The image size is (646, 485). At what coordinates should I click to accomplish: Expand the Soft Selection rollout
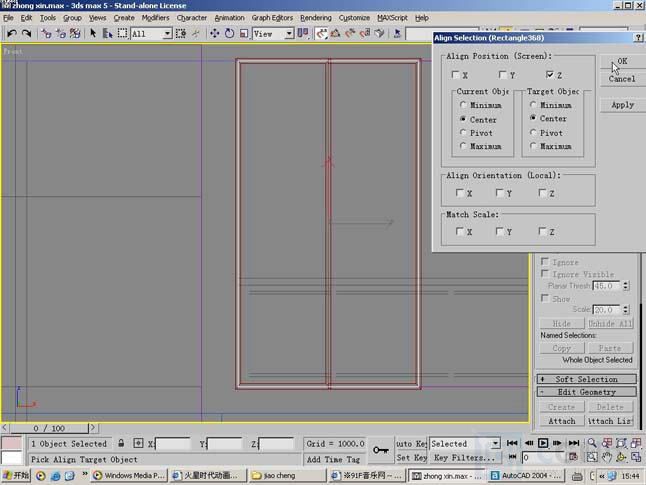(586, 379)
